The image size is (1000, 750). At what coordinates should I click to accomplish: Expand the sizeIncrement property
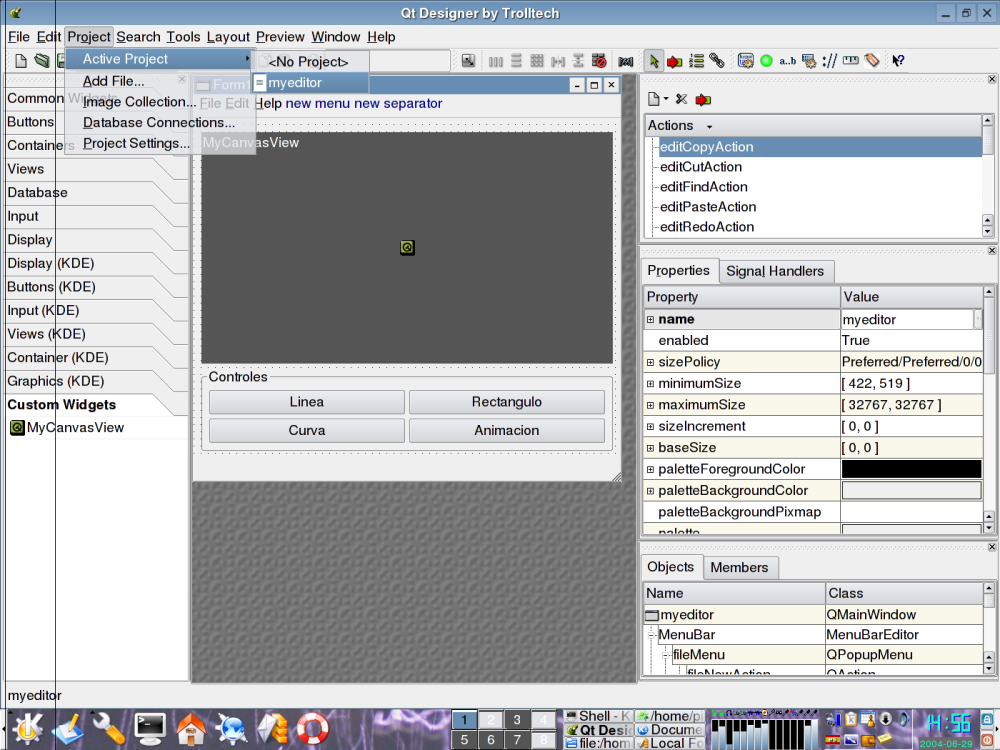coord(651,427)
